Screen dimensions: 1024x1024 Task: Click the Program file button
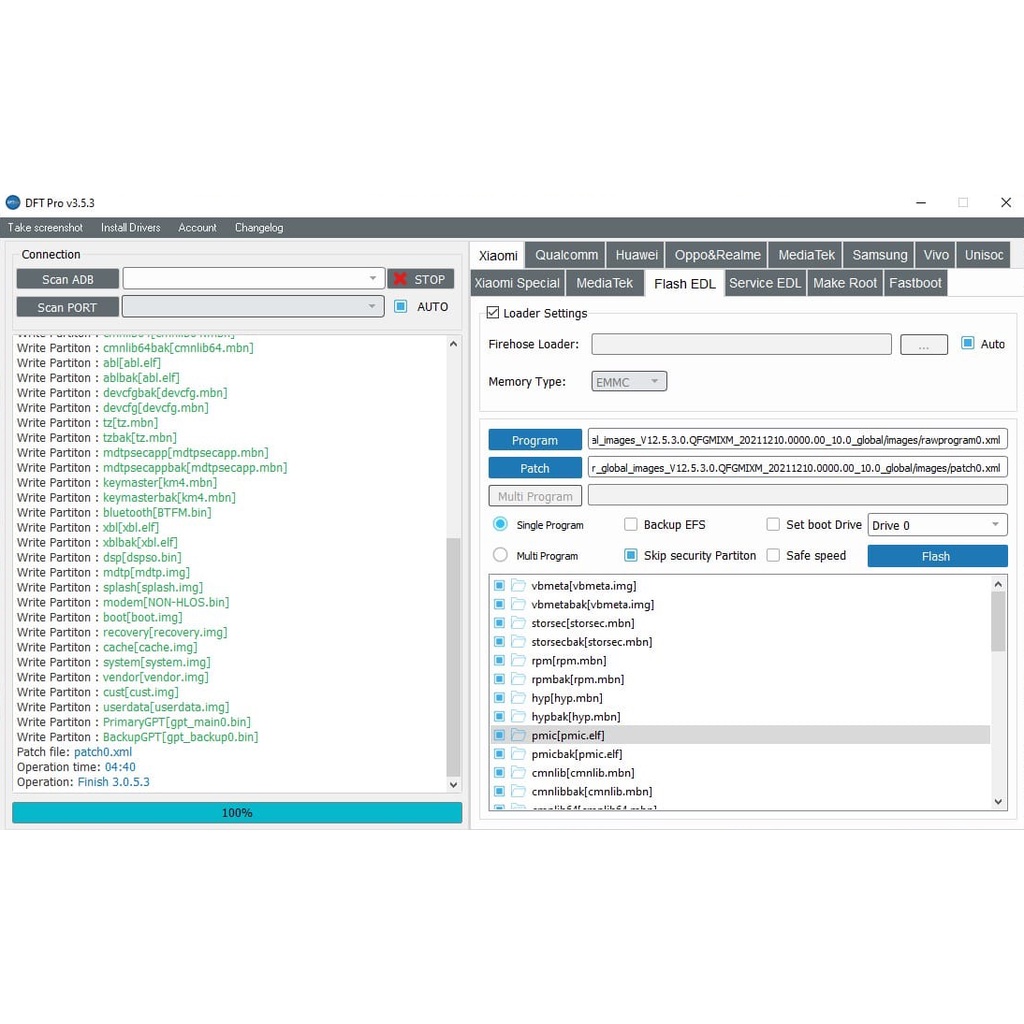click(535, 440)
